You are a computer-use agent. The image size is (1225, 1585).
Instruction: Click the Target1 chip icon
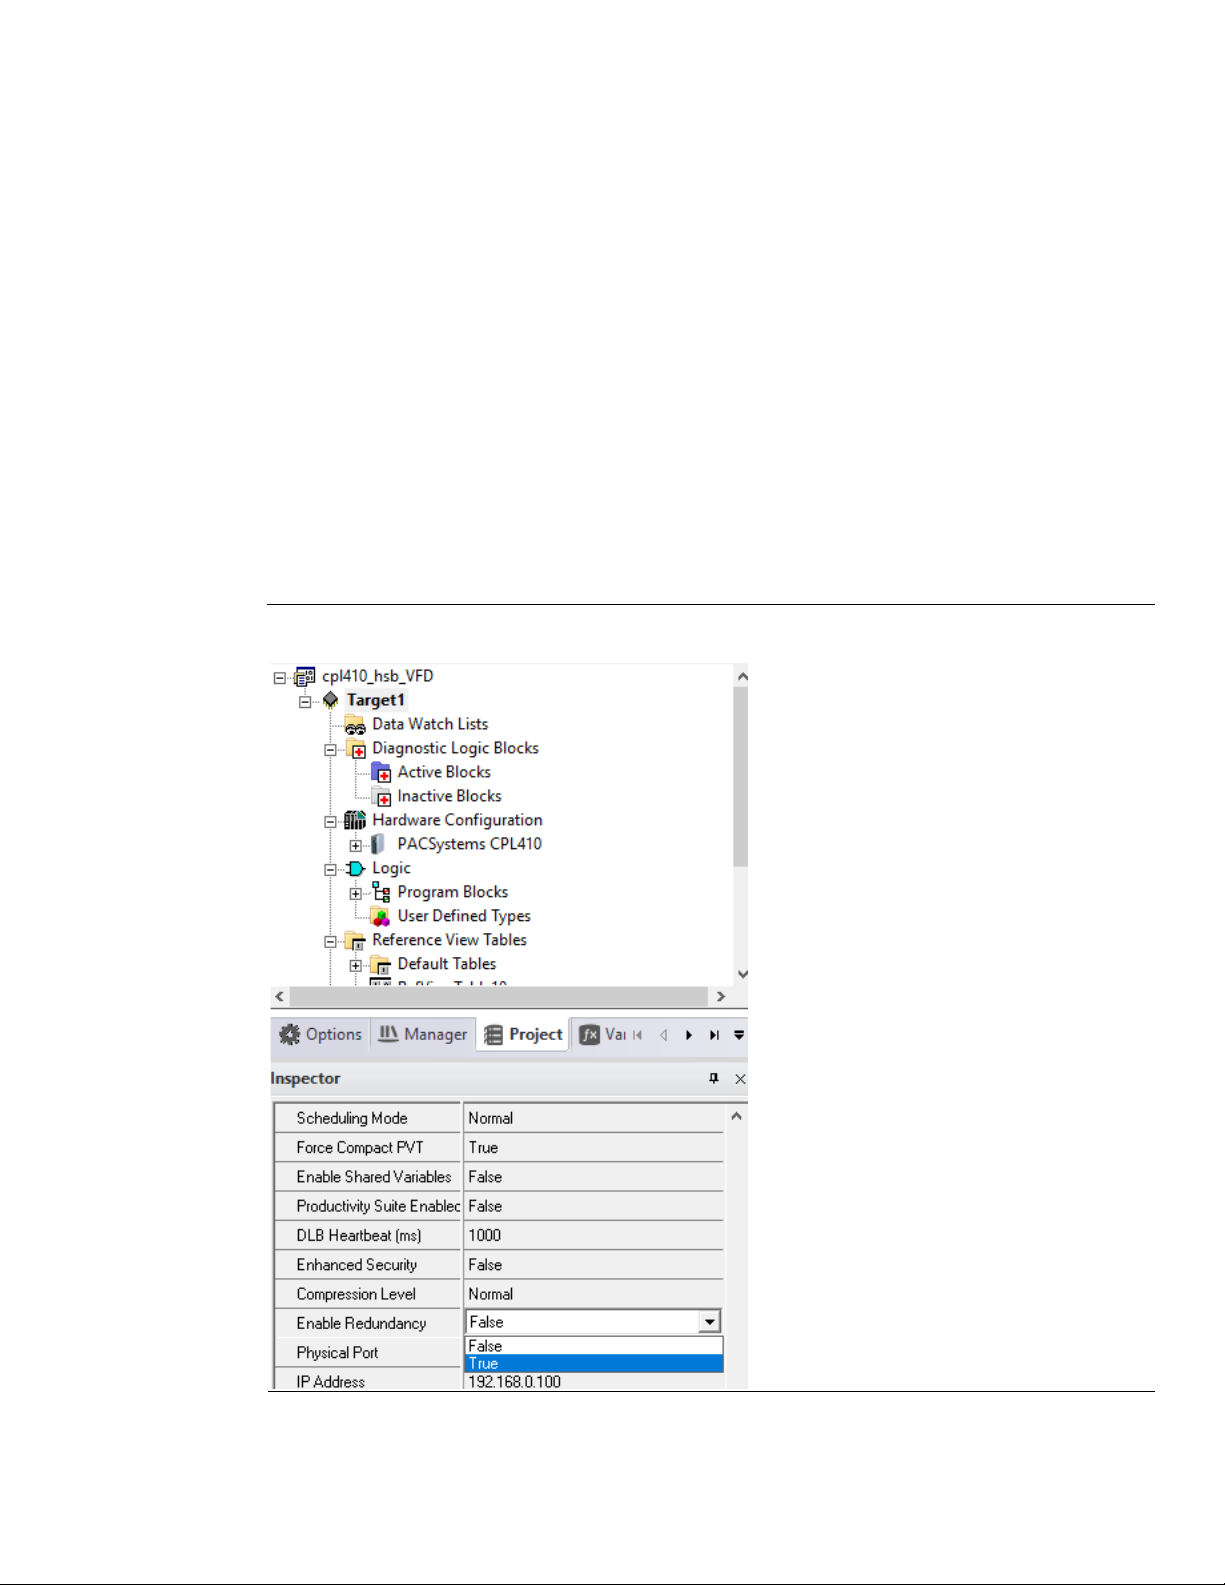[330, 700]
